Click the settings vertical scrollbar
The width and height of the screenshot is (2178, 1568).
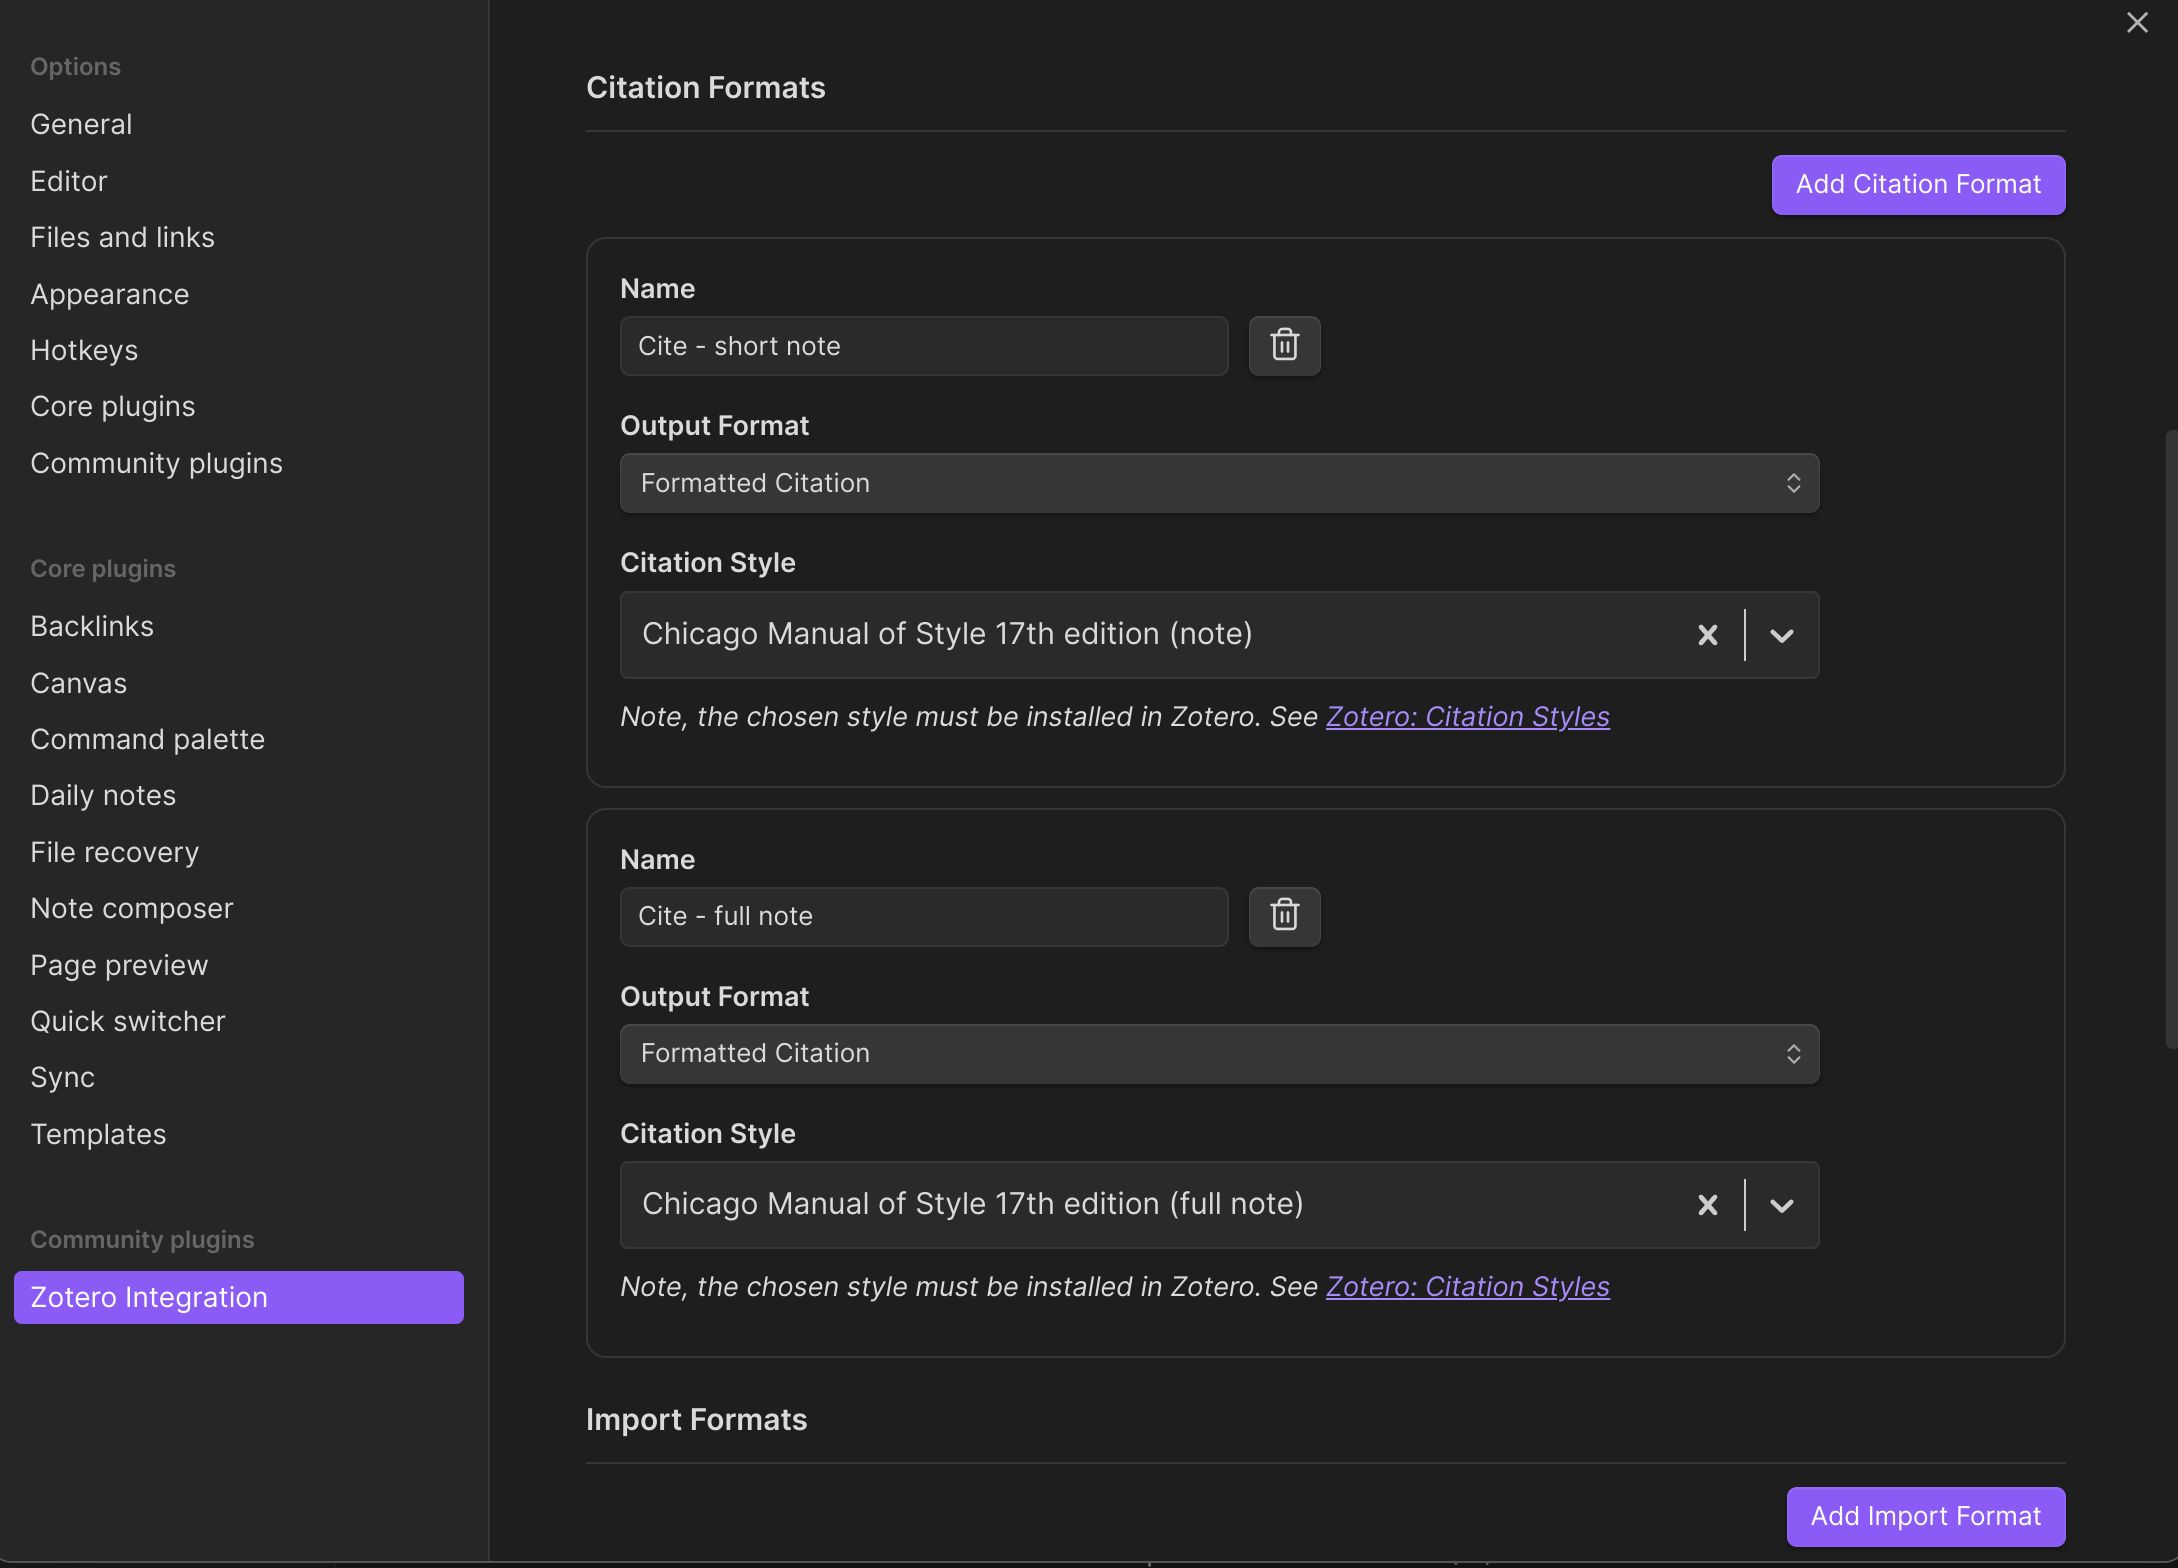click(2171, 739)
